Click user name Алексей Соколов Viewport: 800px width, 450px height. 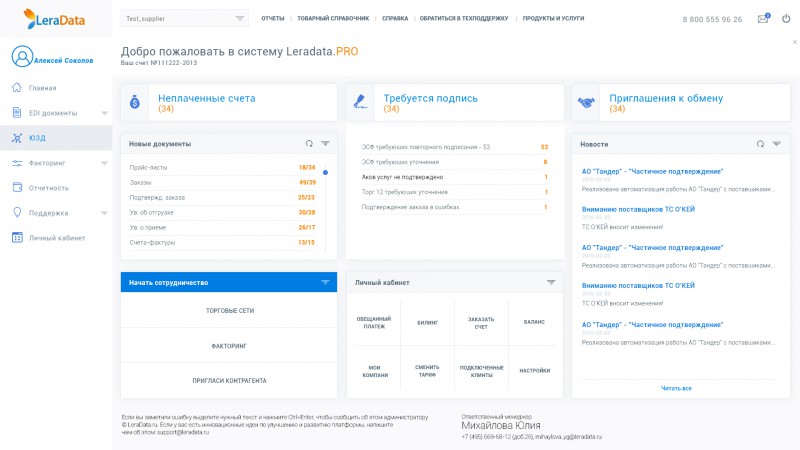[x=64, y=60]
